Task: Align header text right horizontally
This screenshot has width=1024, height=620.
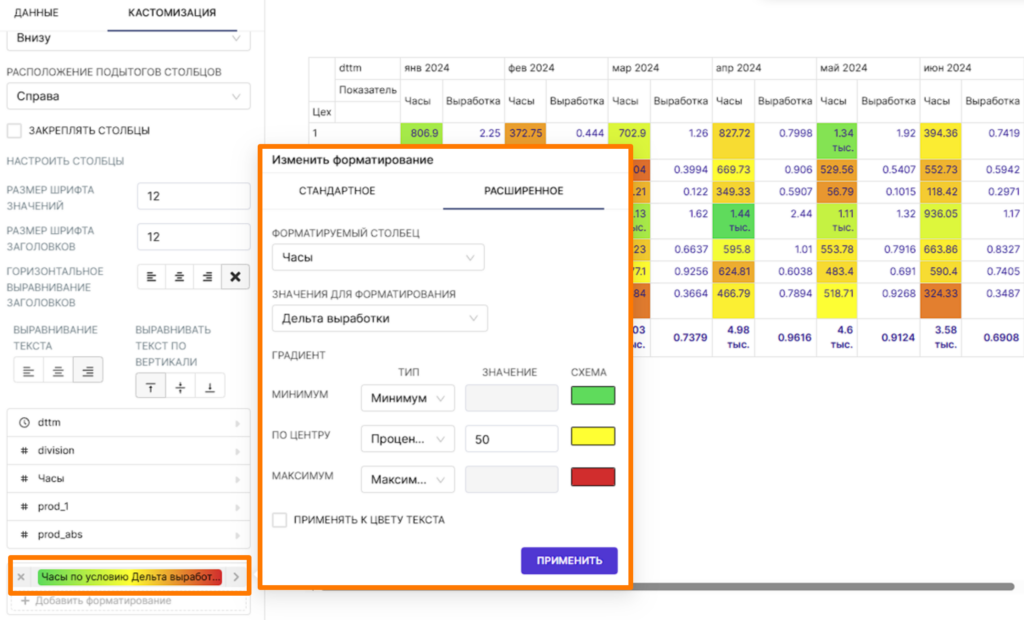Action: click(208, 277)
